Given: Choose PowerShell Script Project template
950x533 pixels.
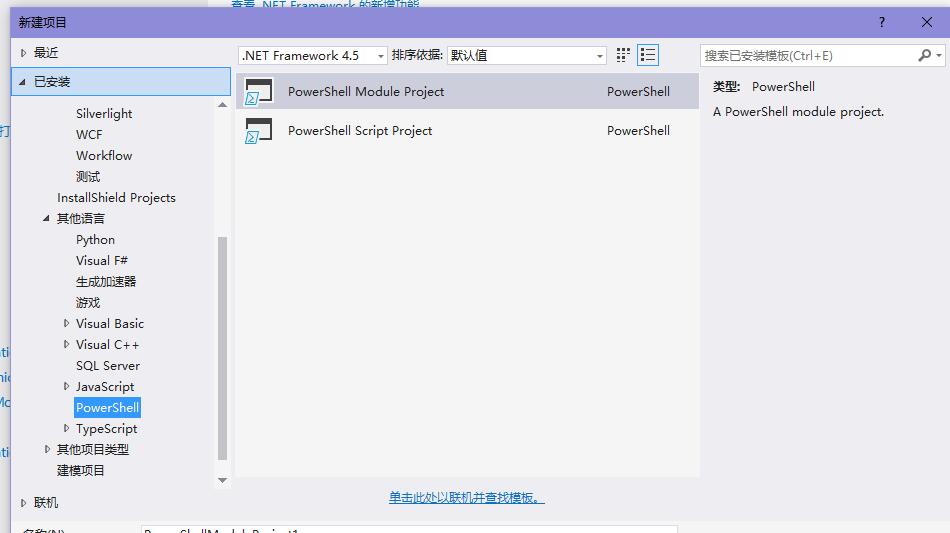Looking at the screenshot, I should (467, 131).
